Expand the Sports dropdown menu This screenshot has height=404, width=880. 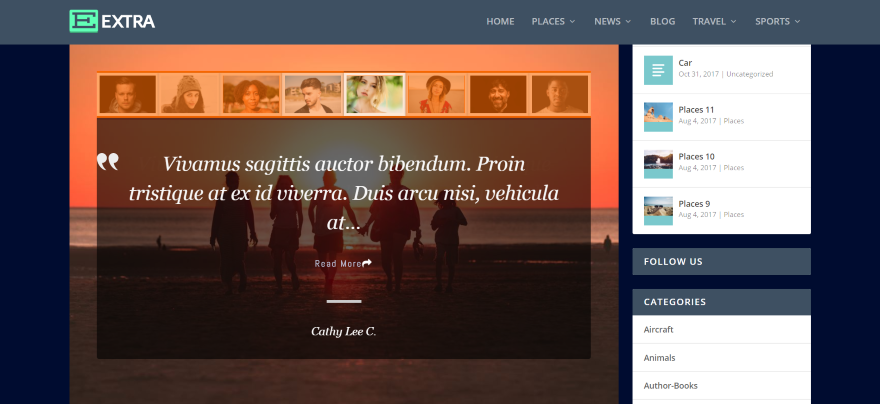coord(777,21)
